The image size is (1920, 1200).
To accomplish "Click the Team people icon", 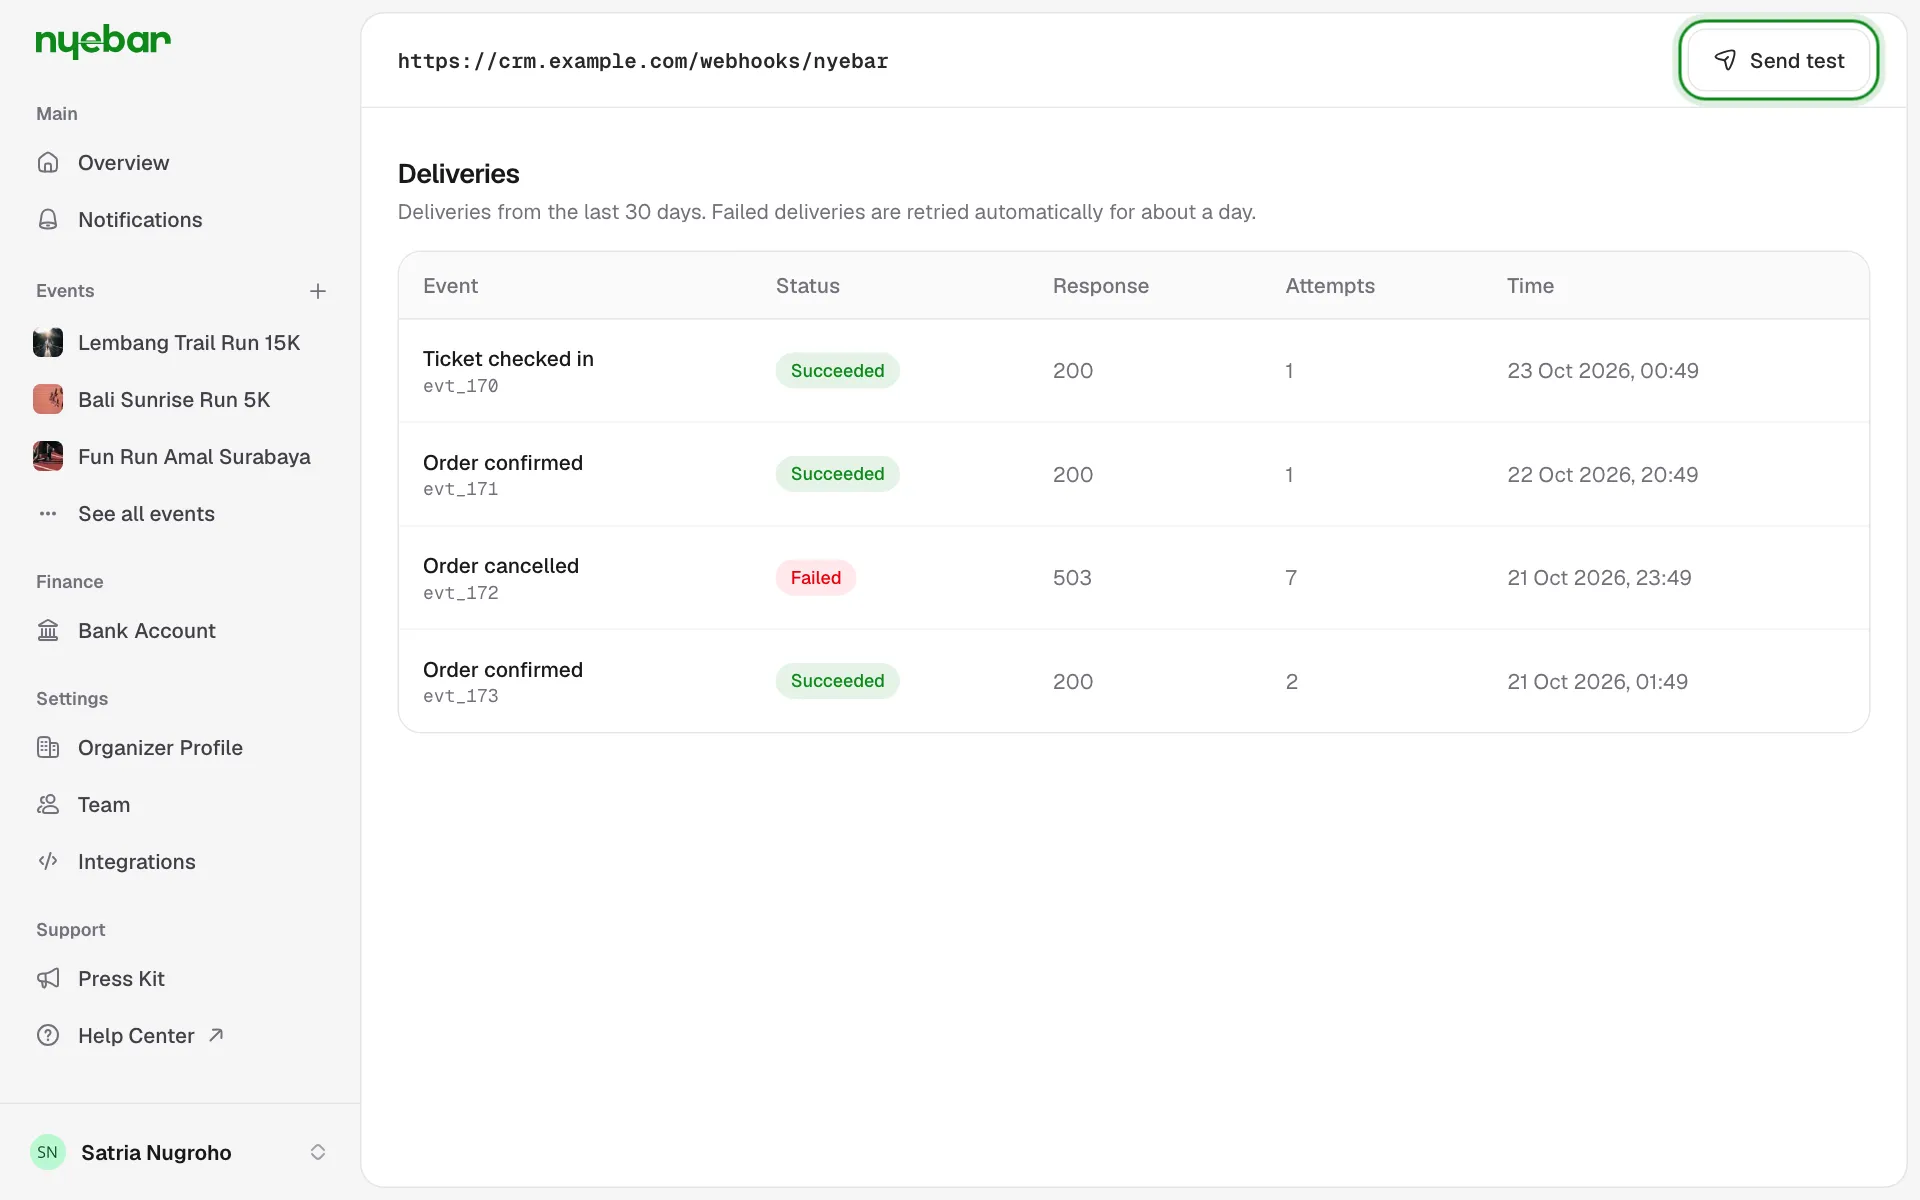I will point(48,805).
